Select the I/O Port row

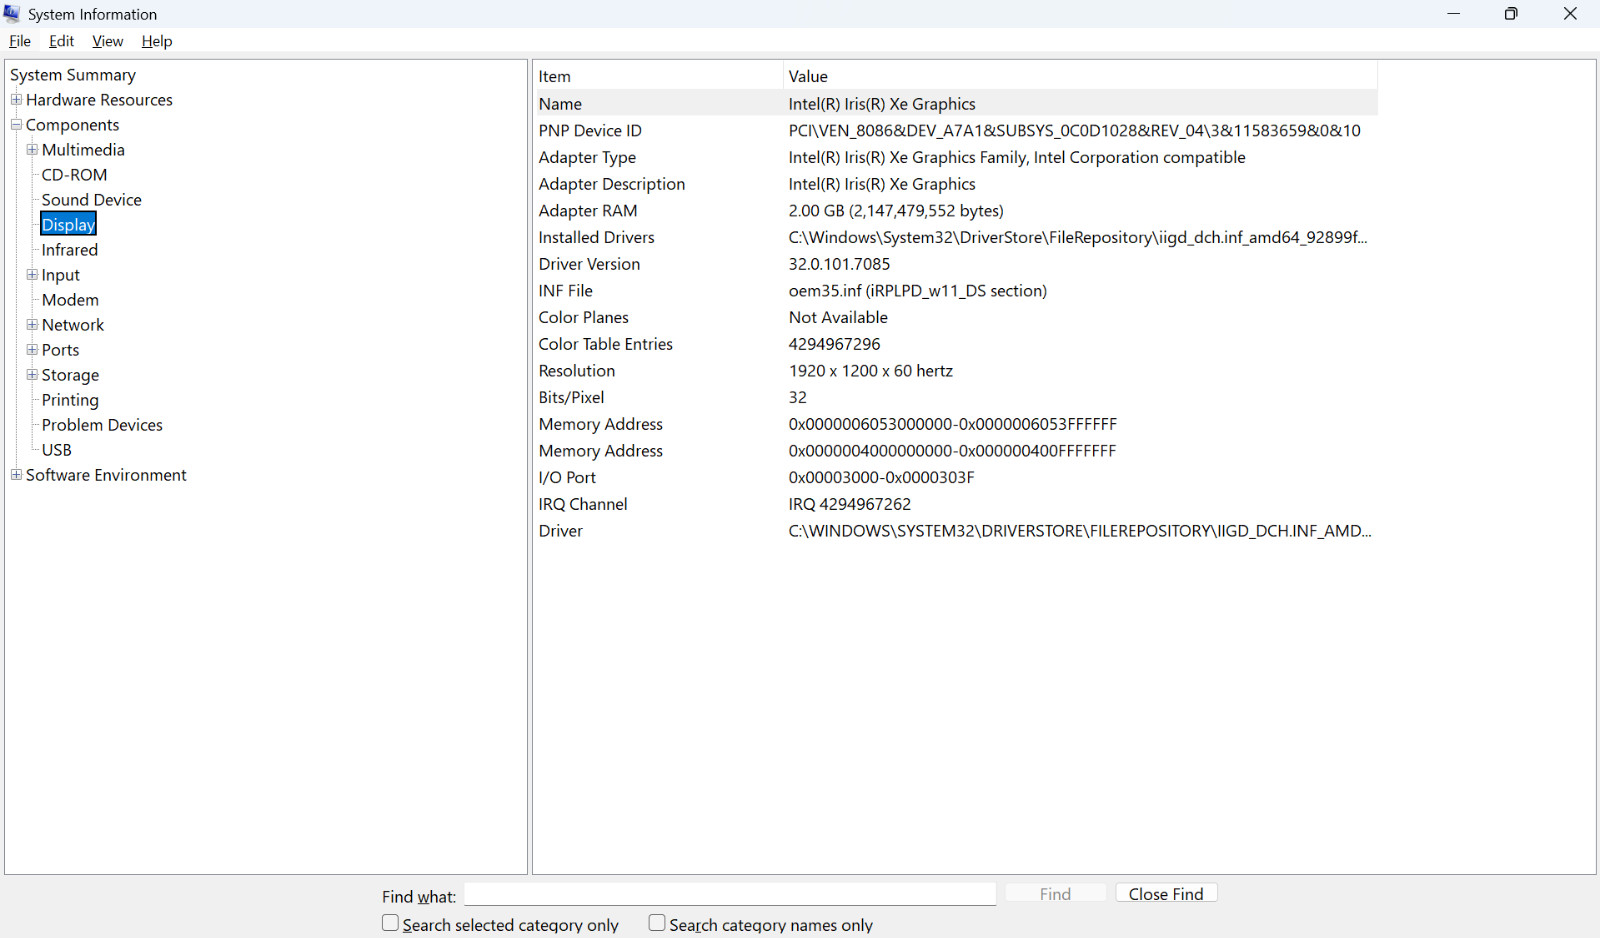click(x=957, y=478)
